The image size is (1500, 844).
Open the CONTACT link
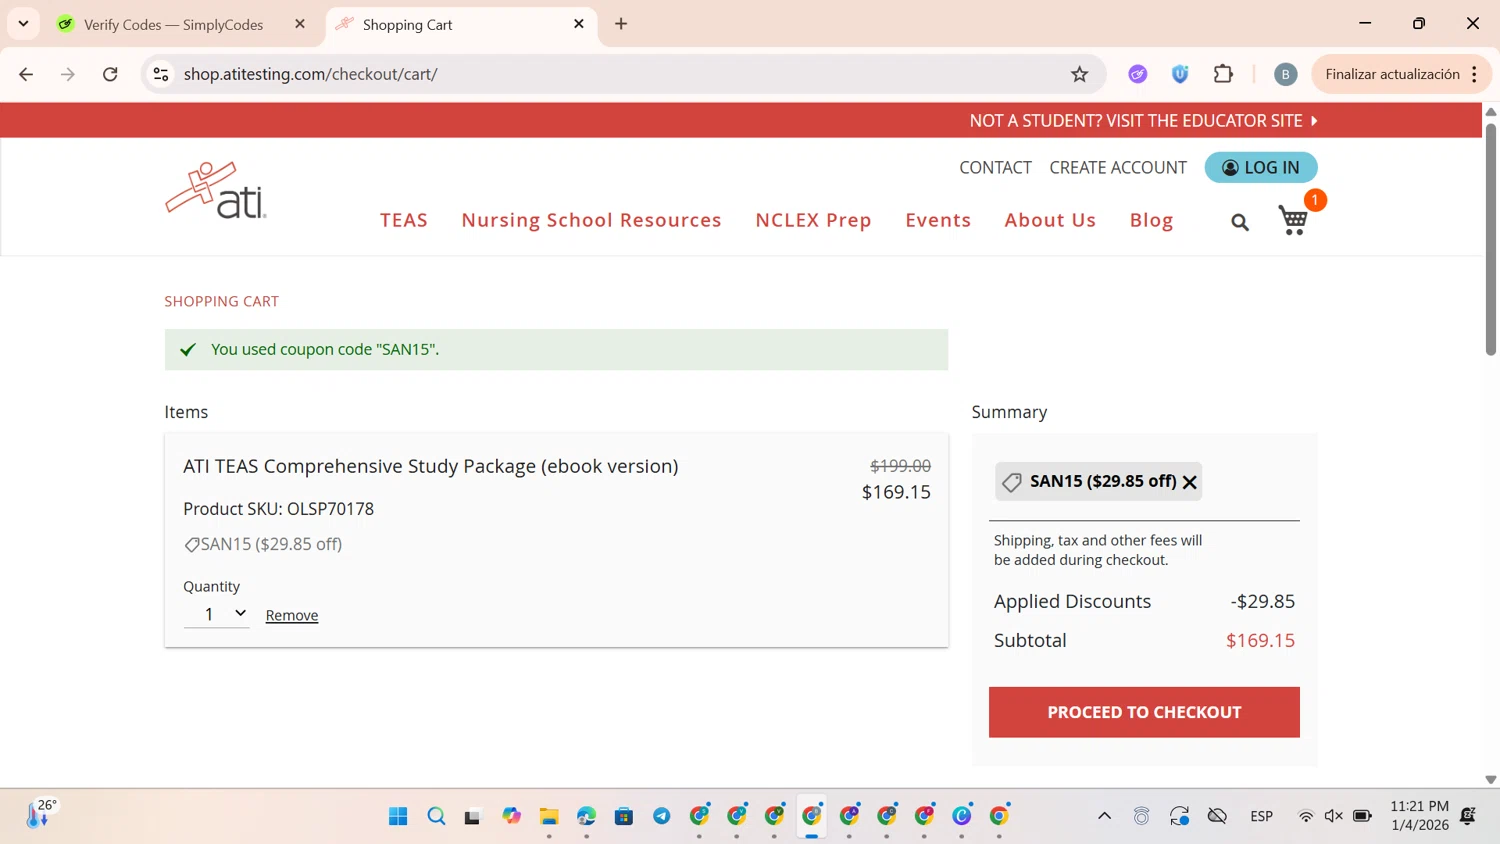(x=995, y=167)
